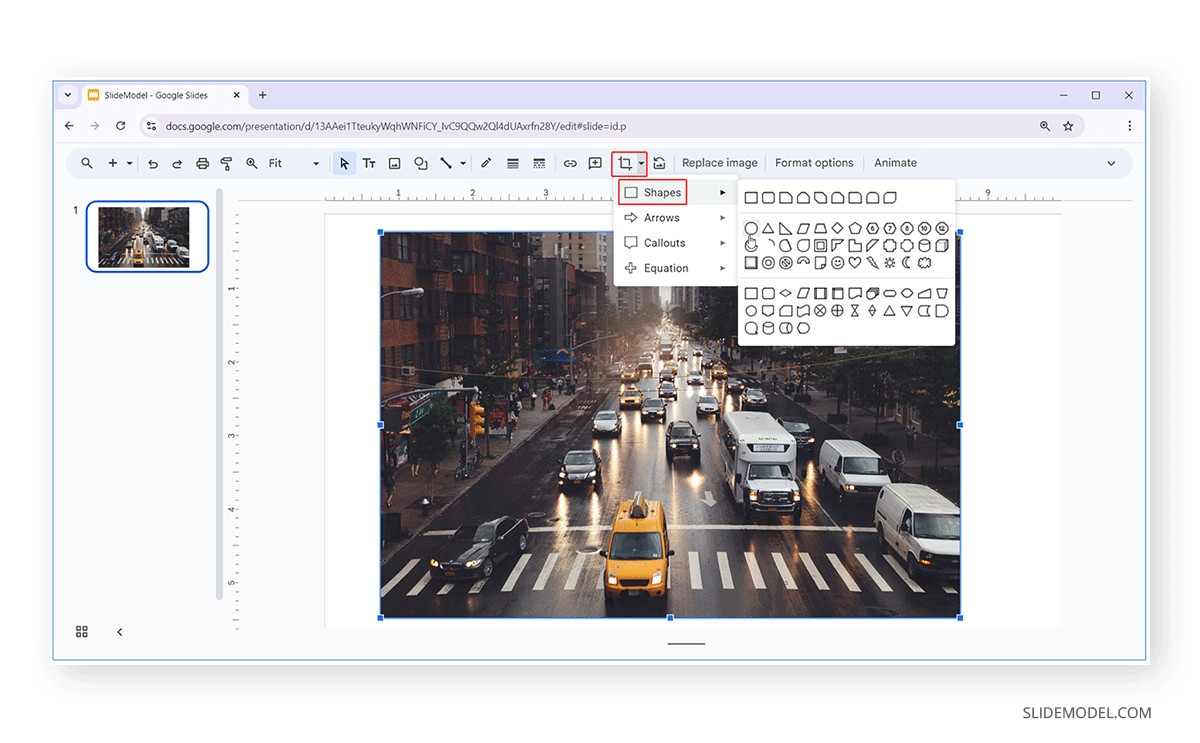Open the Fit zoom level dropdown
This screenshot has width=1200, height=743.
coord(294,163)
